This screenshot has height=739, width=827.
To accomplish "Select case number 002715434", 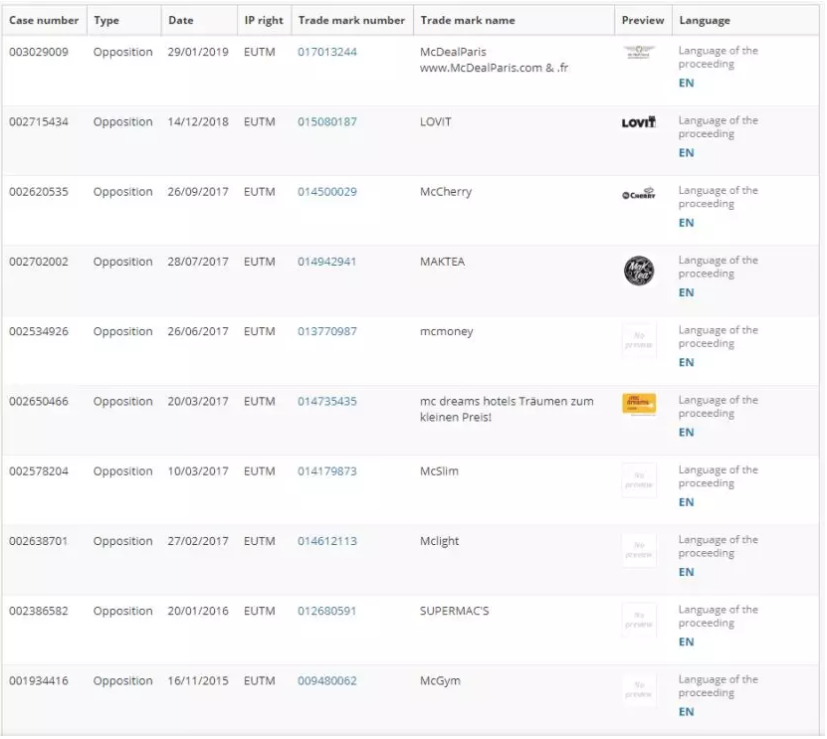I will [39, 122].
